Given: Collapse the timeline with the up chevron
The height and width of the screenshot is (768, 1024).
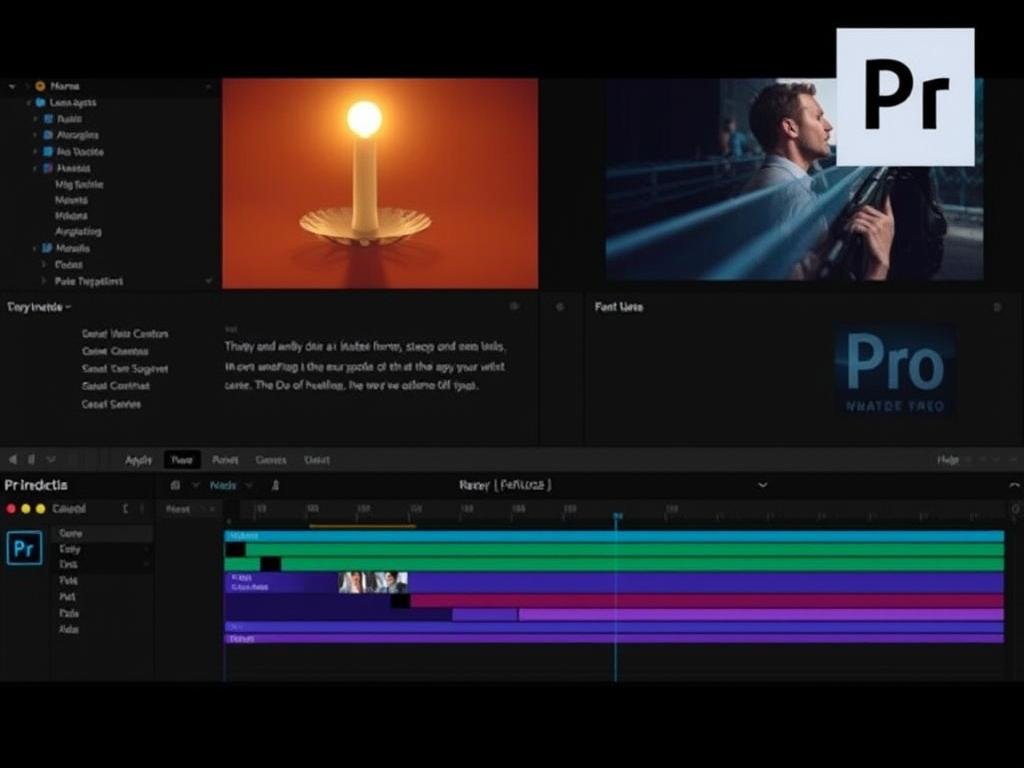Looking at the screenshot, I should [x=1014, y=485].
